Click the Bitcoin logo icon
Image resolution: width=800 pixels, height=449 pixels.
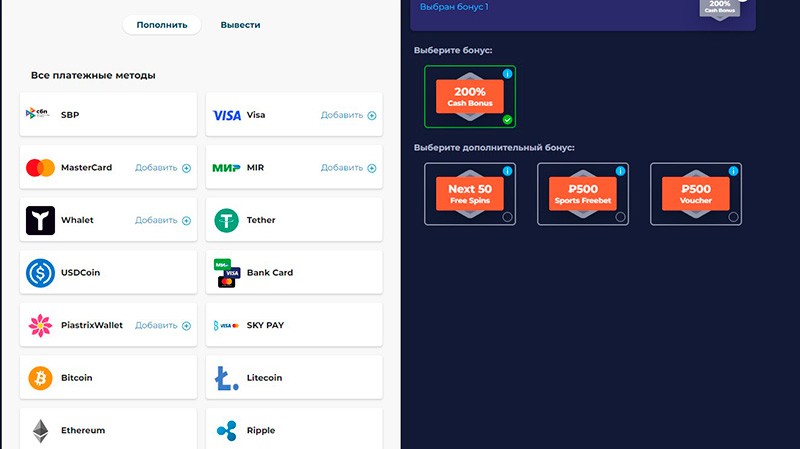point(40,378)
